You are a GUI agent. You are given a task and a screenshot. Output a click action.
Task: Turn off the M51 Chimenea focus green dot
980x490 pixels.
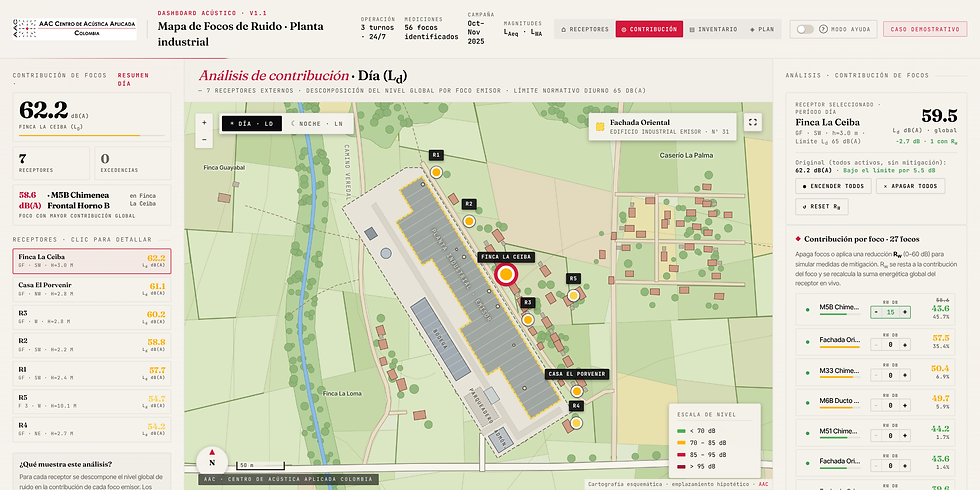pyautogui.click(x=808, y=431)
